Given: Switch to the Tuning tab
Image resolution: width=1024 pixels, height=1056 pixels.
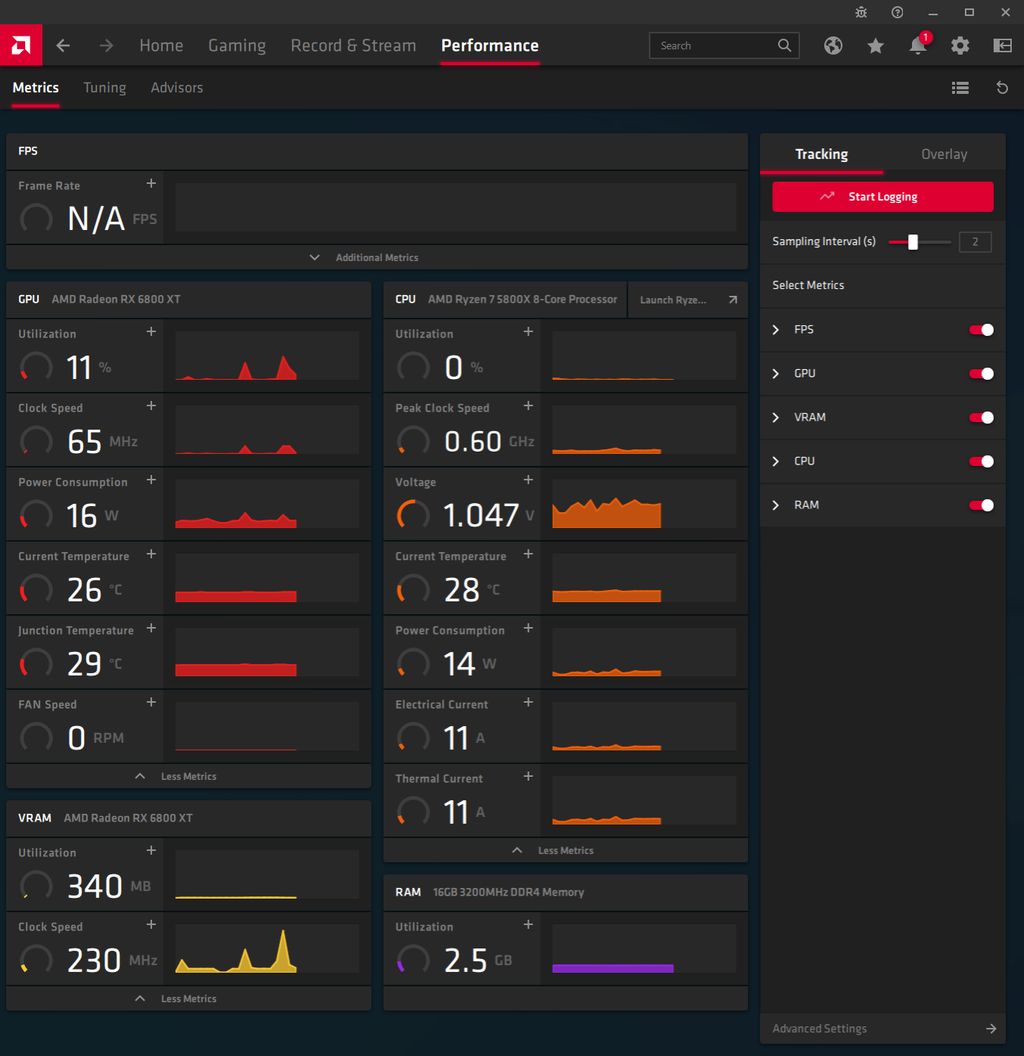Looking at the screenshot, I should (x=104, y=88).
